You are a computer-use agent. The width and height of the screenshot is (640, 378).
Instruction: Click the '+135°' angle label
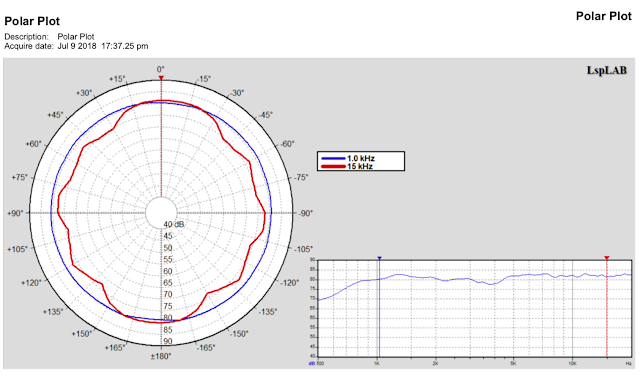point(53,312)
